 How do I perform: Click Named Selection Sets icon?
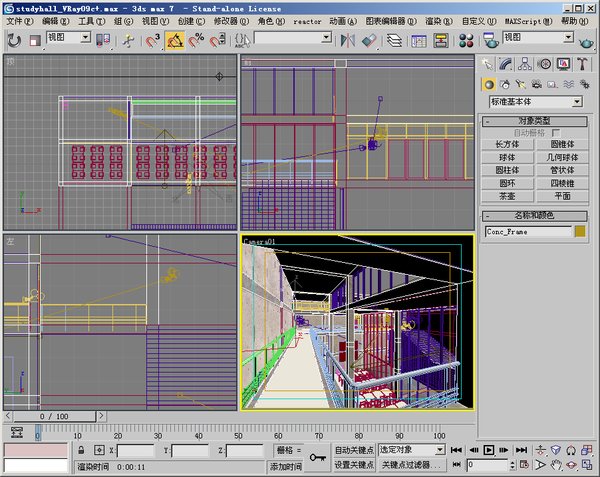242,41
